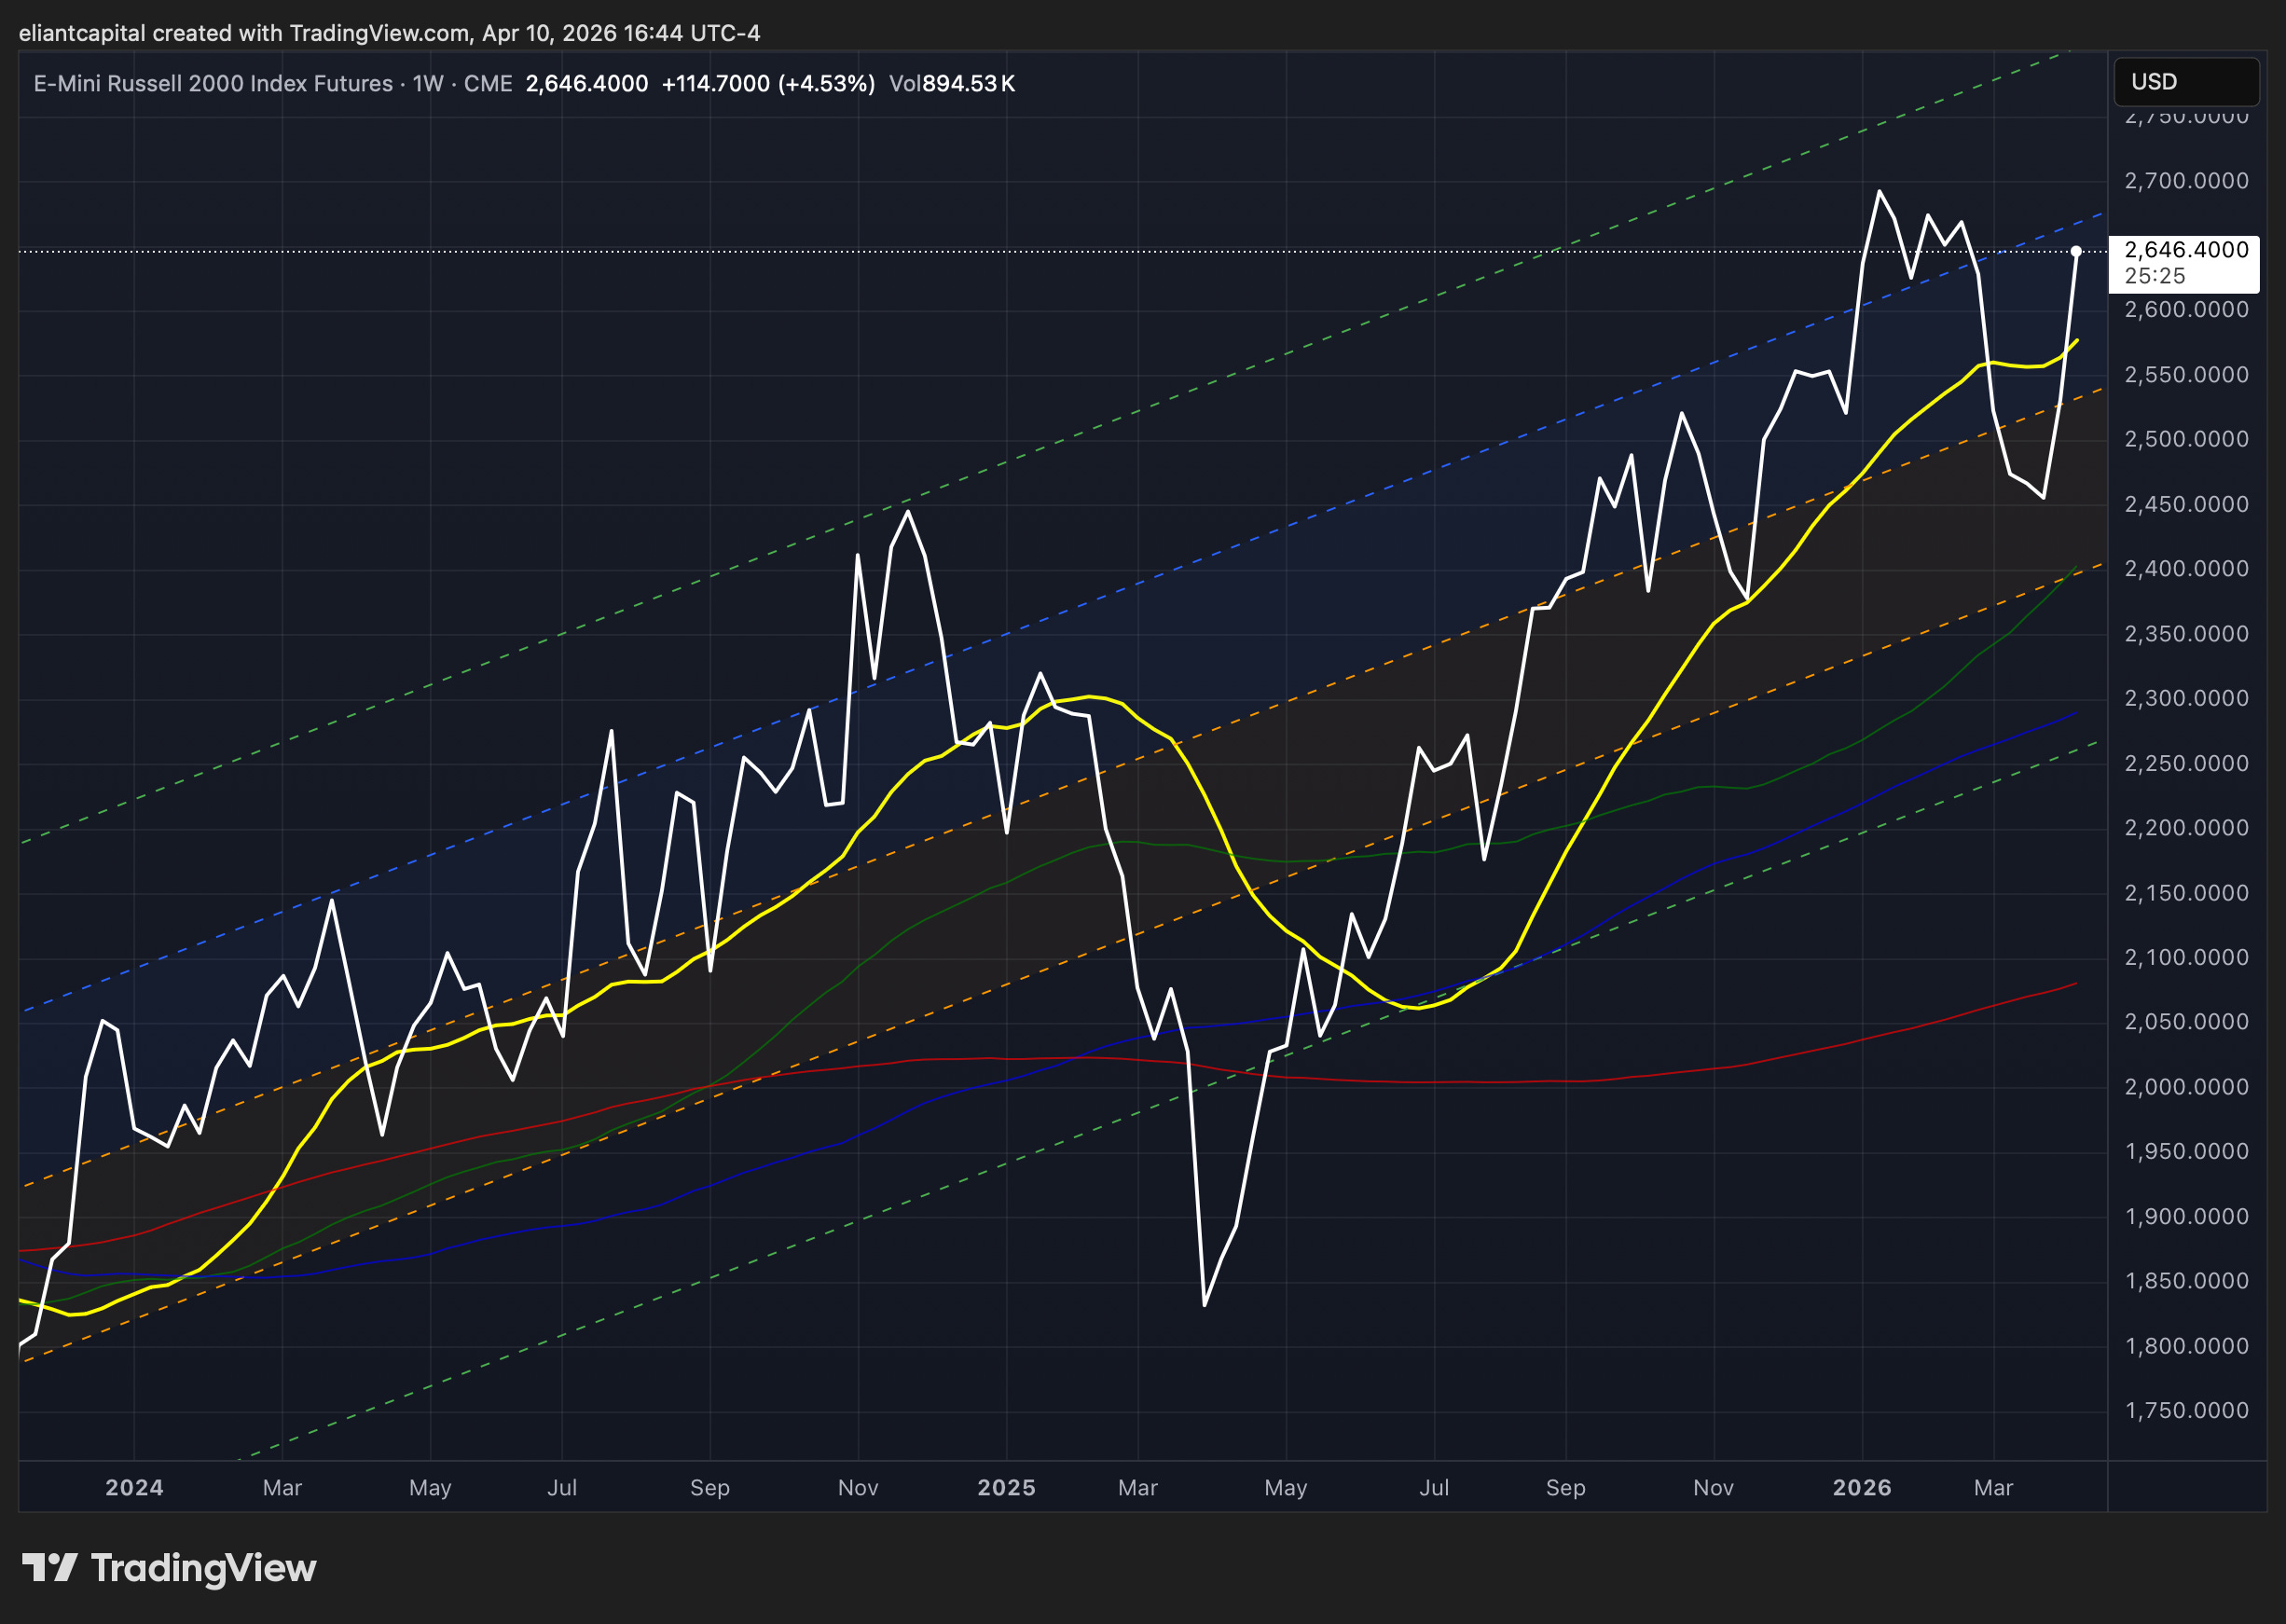Select the 1W interval label in legend
This screenshot has height=1624, width=2286.
click(x=428, y=84)
